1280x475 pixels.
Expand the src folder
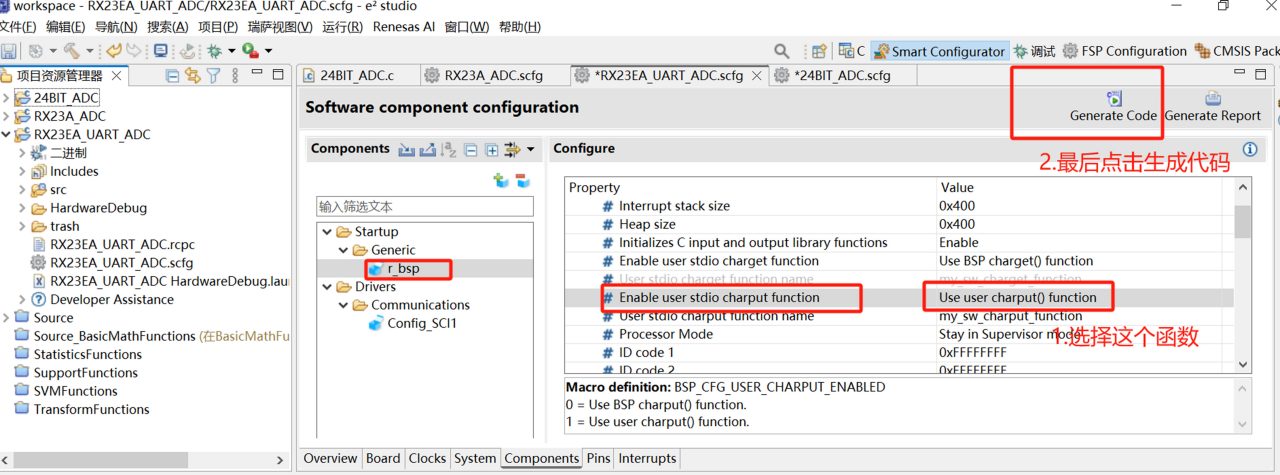[23, 190]
